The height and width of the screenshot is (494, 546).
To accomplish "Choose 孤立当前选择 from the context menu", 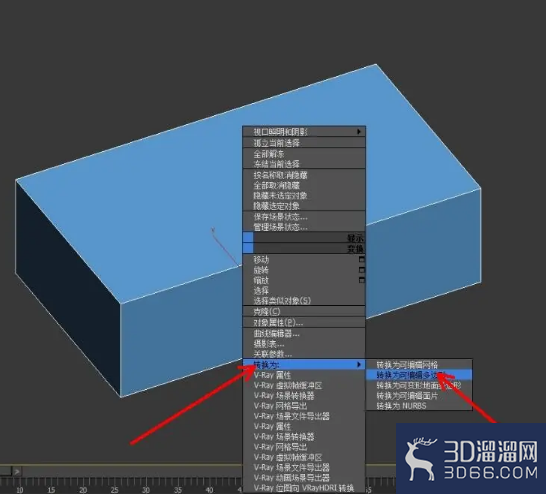I will click(x=304, y=143).
